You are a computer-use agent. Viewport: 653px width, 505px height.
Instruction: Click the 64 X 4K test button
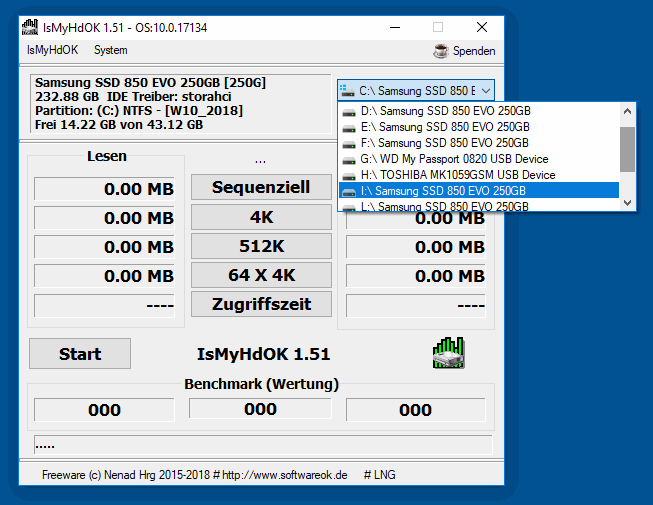[x=261, y=275]
